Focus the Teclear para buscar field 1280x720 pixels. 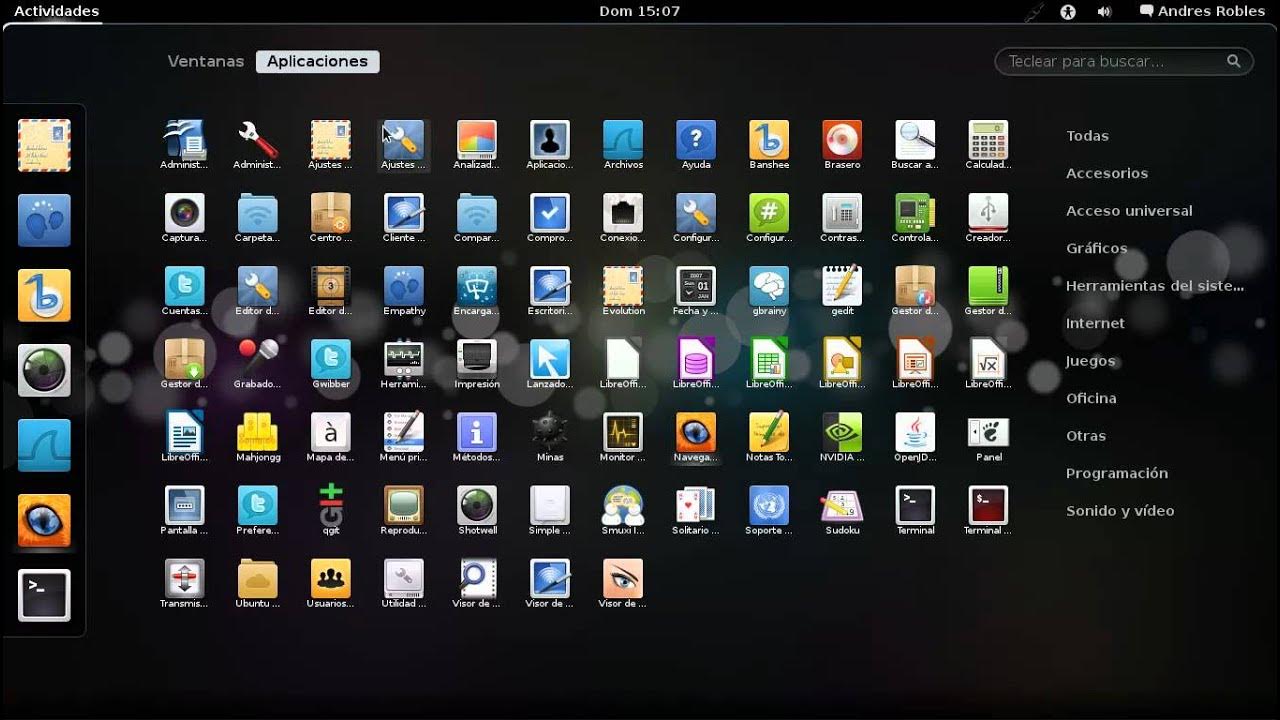point(1124,61)
